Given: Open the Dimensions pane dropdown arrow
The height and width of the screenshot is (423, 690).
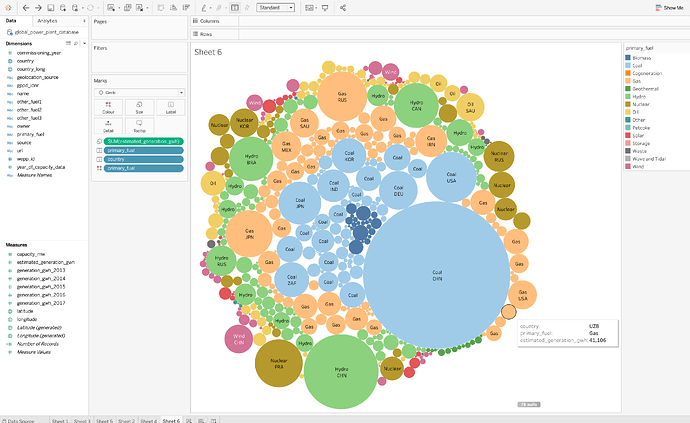Looking at the screenshot, I should (x=84, y=43).
